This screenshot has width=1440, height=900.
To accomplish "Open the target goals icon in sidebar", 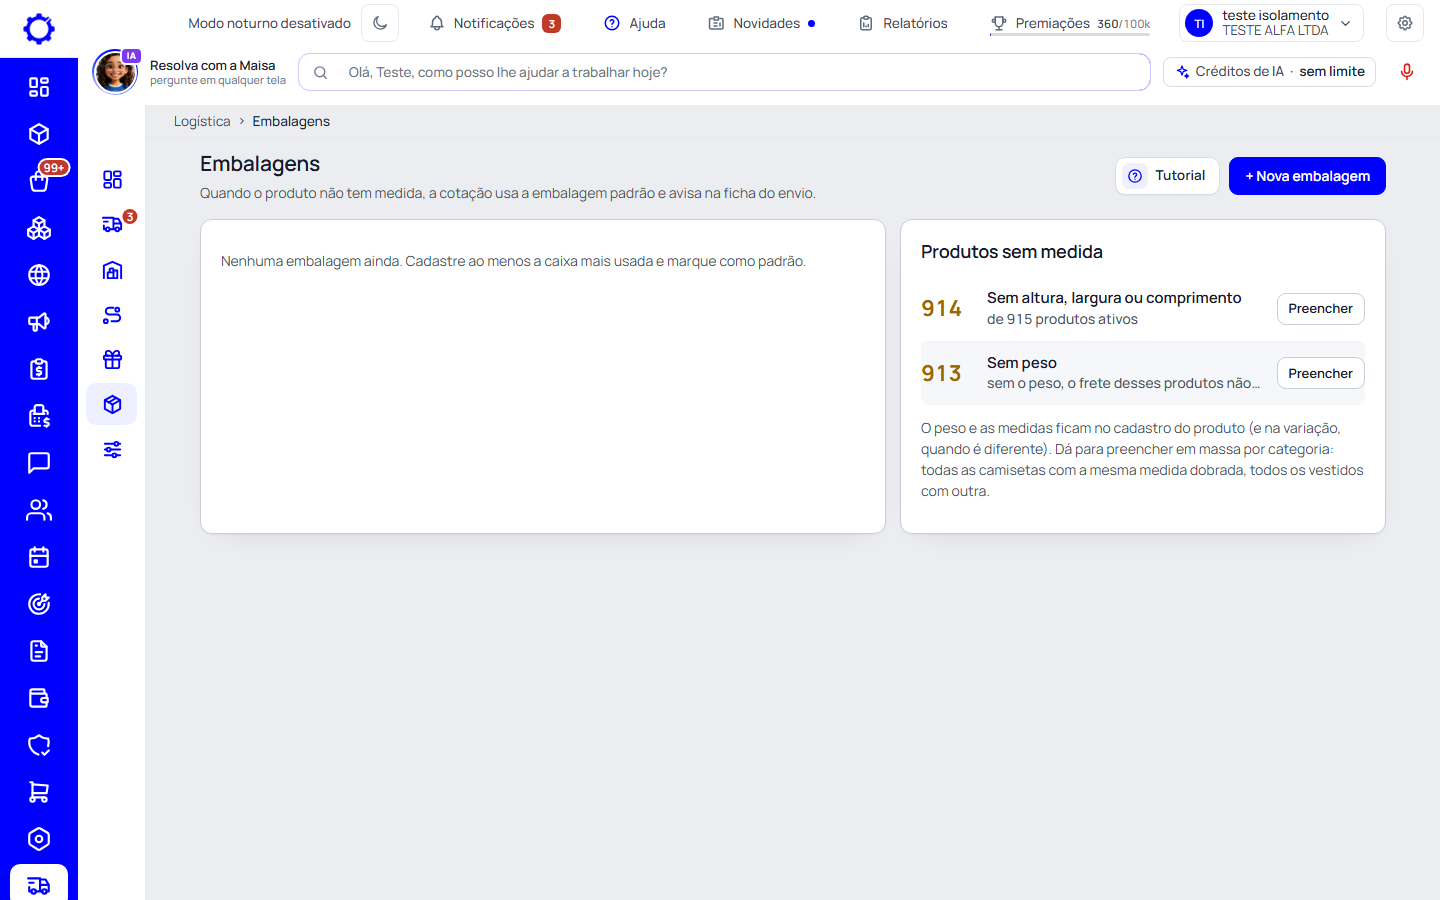I will coord(39,604).
